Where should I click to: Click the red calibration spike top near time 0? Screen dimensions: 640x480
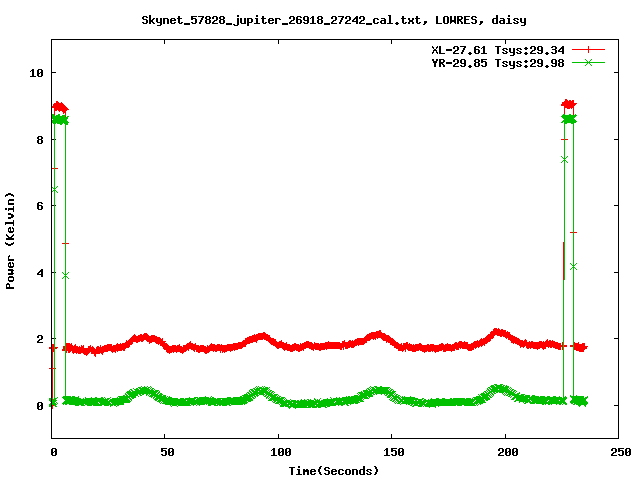[x=60, y=107]
